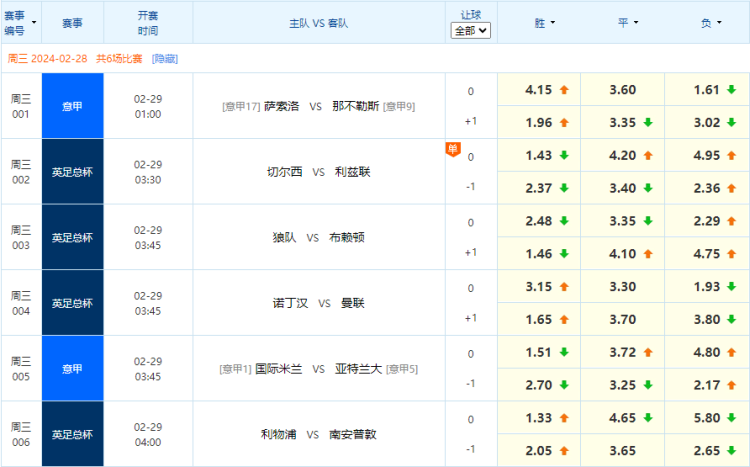Click the 英足总杯 badge for match 002
The image size is (750, 467).
pyautogui.click(x=72, y=172)
